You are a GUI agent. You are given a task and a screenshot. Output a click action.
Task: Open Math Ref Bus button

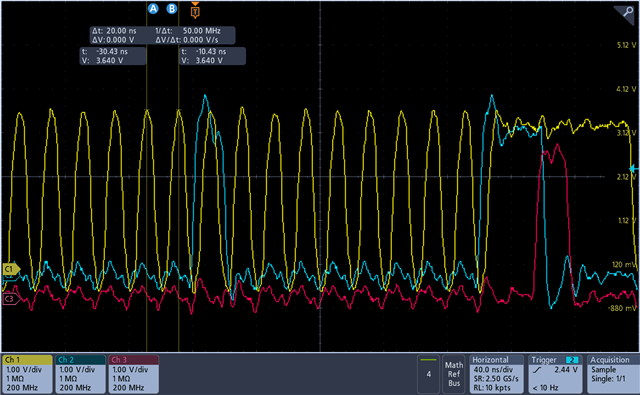[454, 374]
